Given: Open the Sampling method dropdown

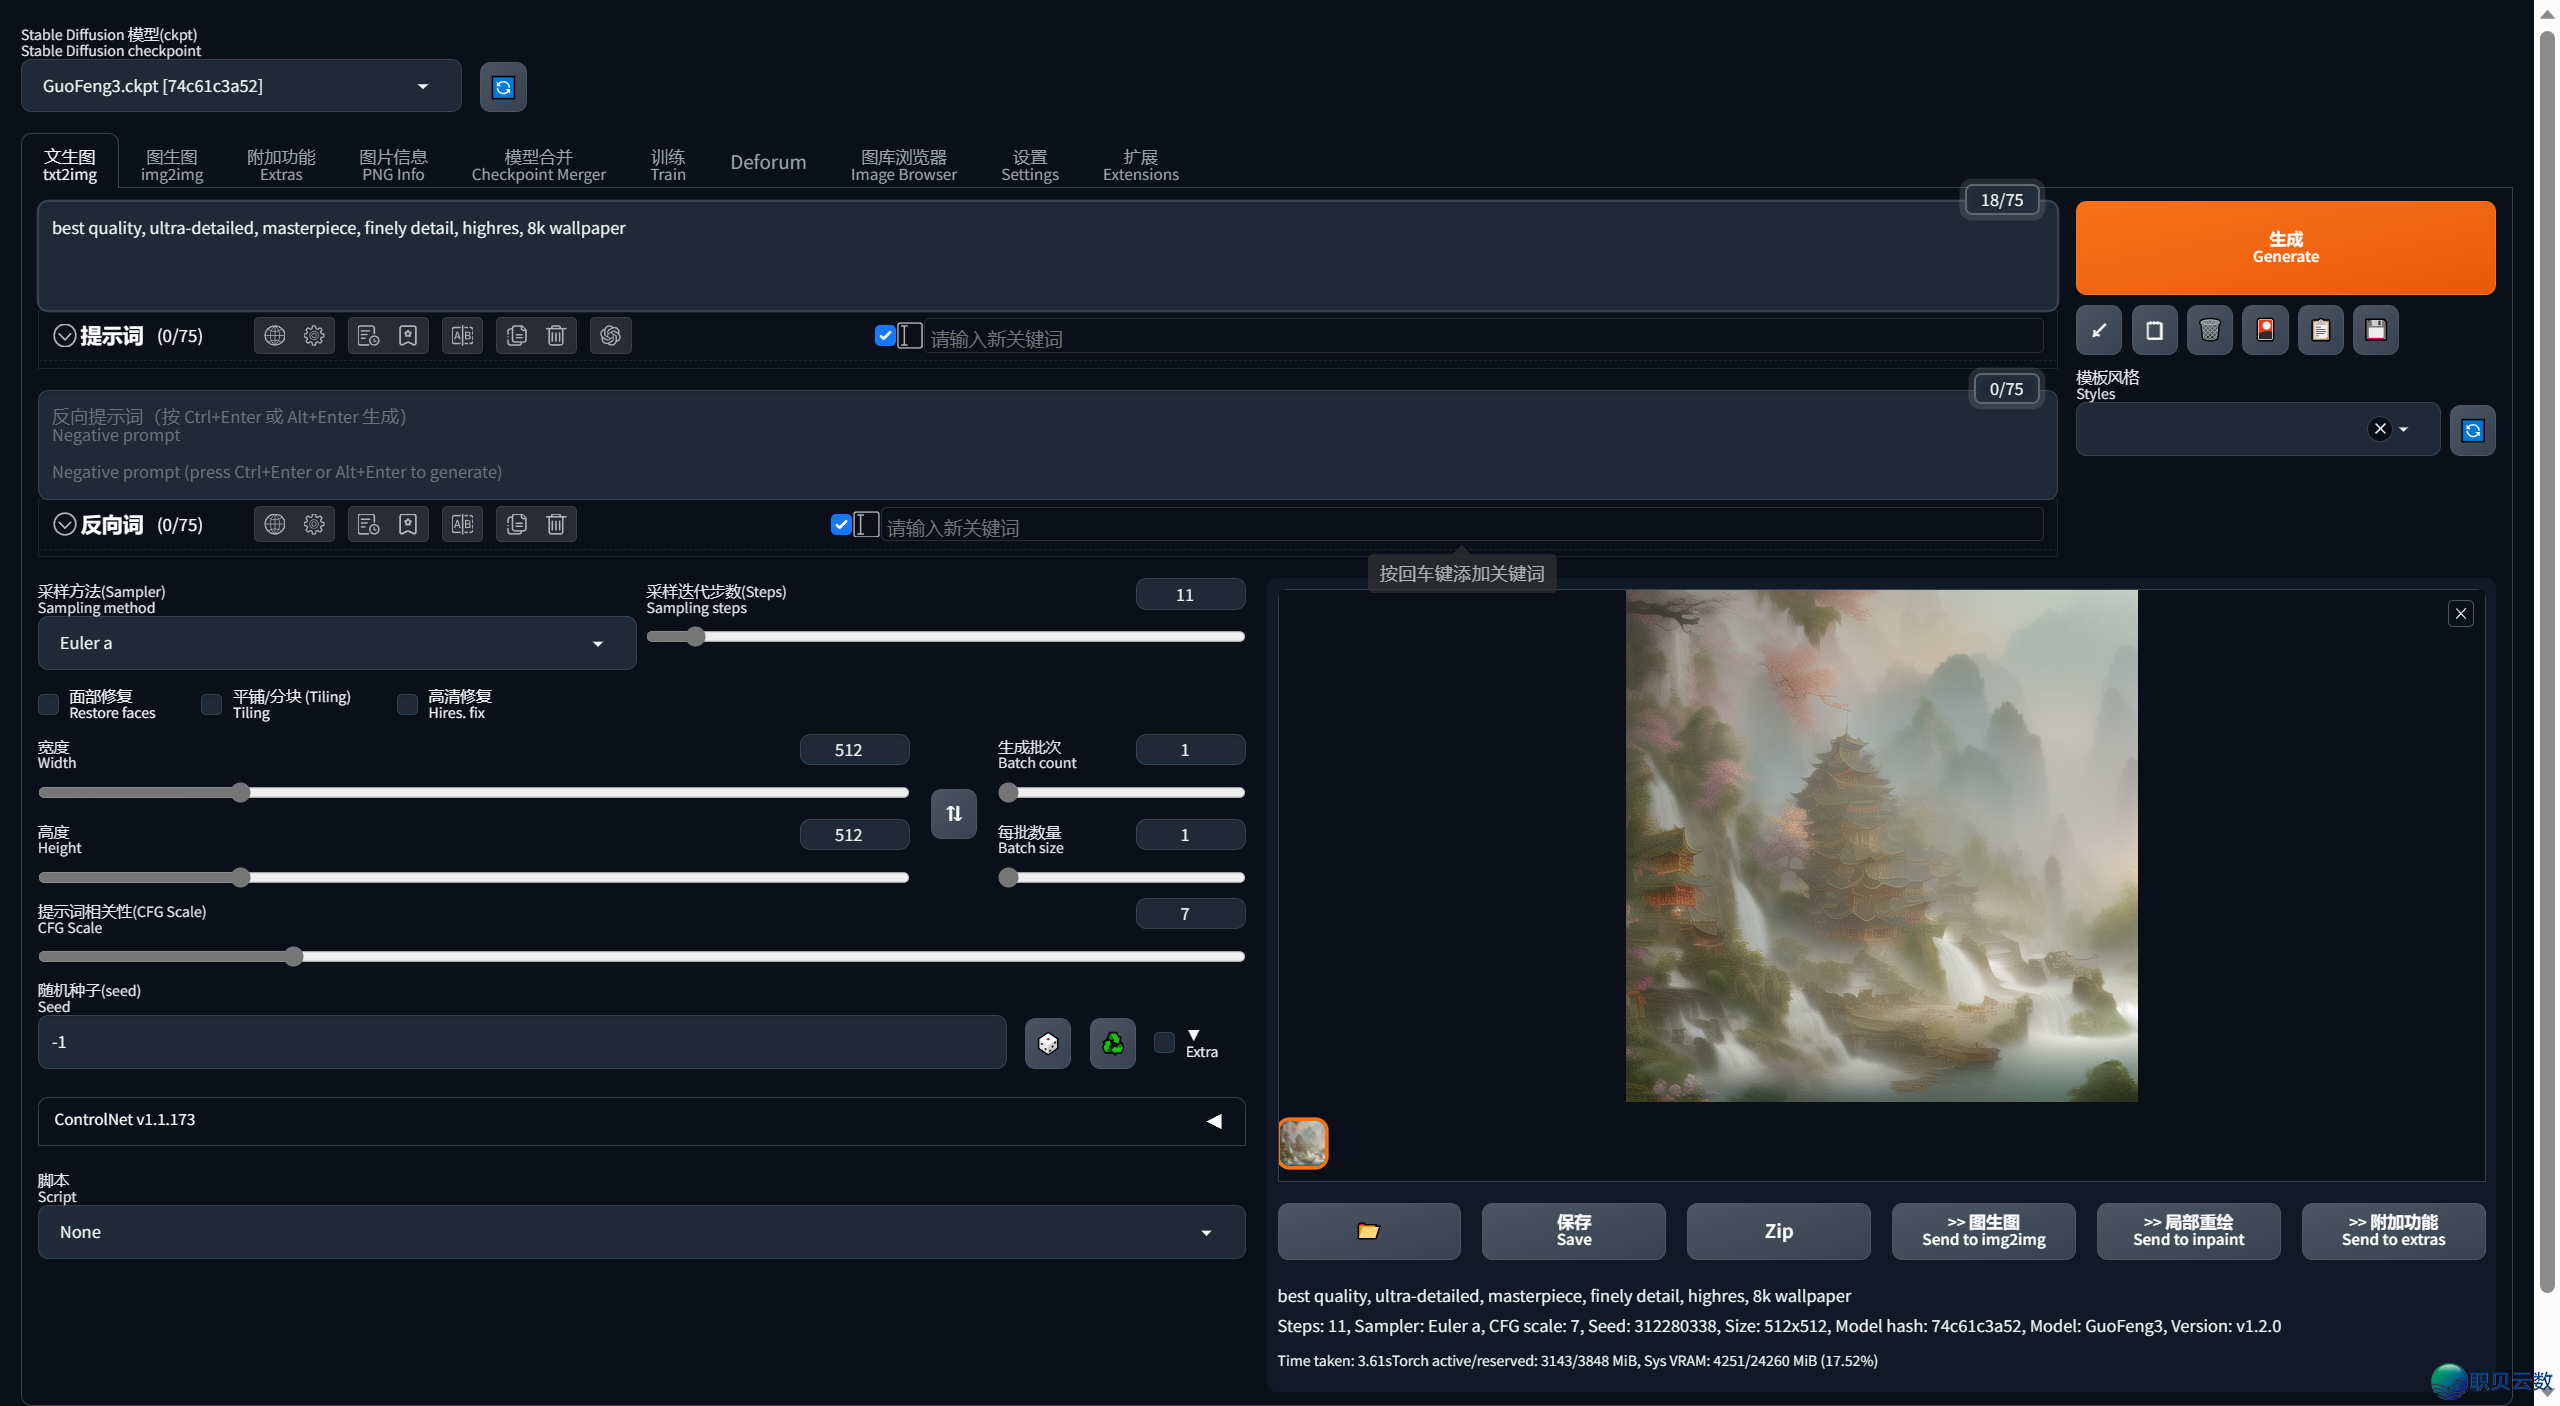Looking at the screenshot, I should point(336,643).
